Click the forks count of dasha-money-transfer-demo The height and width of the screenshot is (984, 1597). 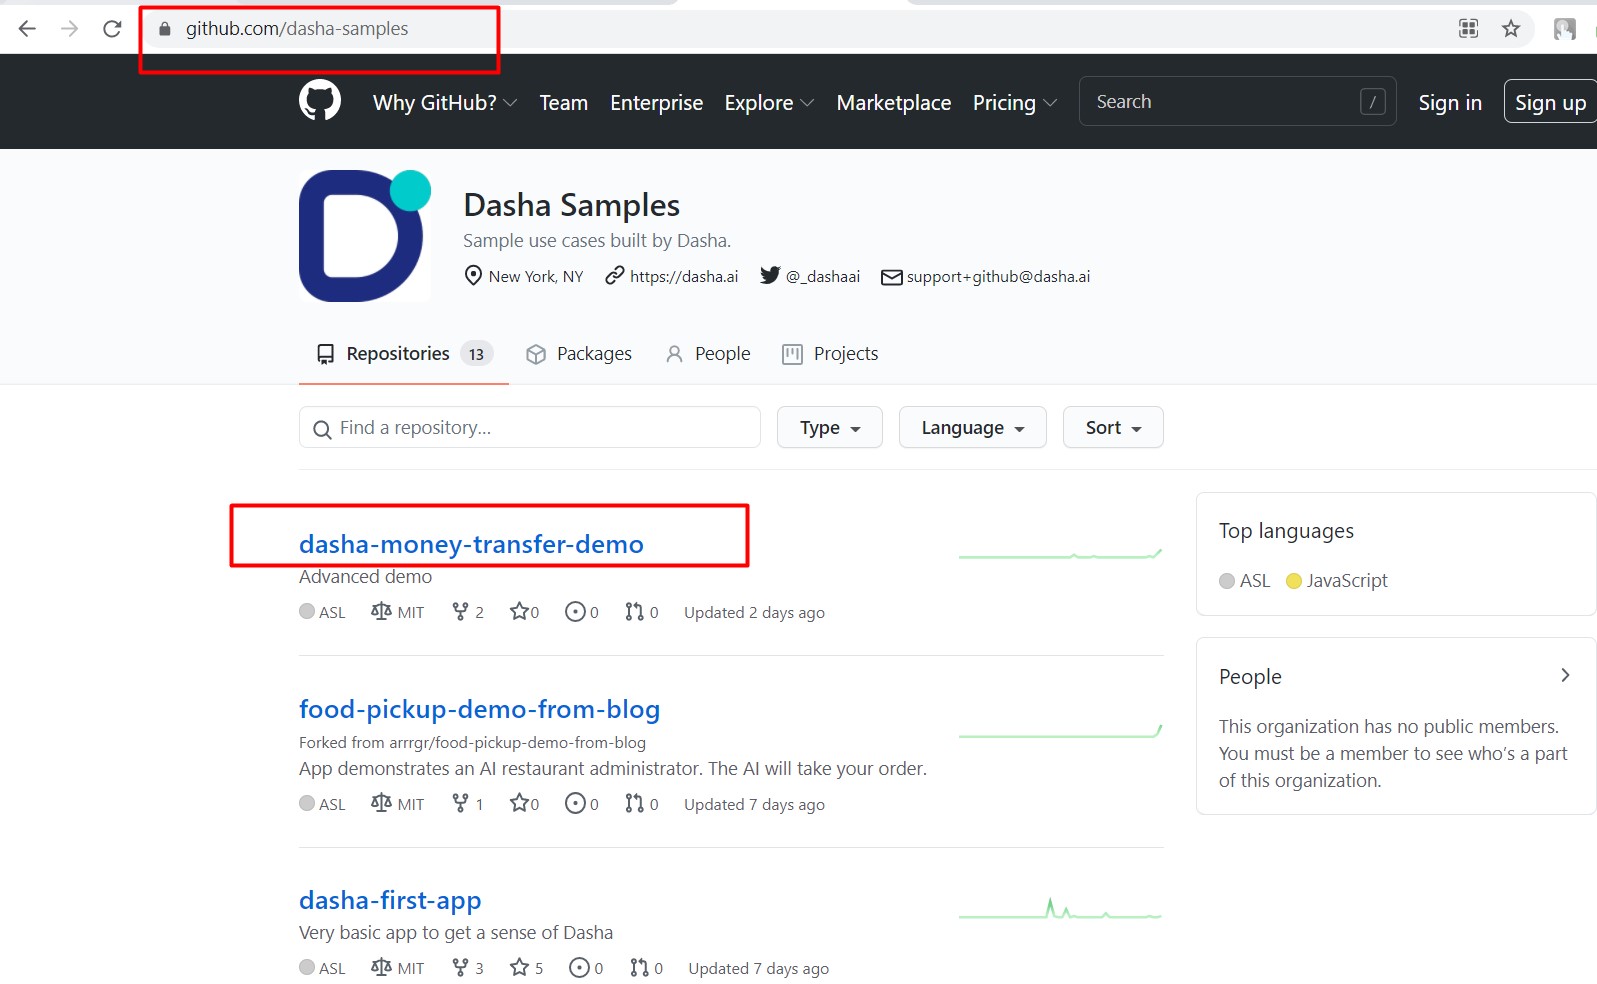pos(468,612)
